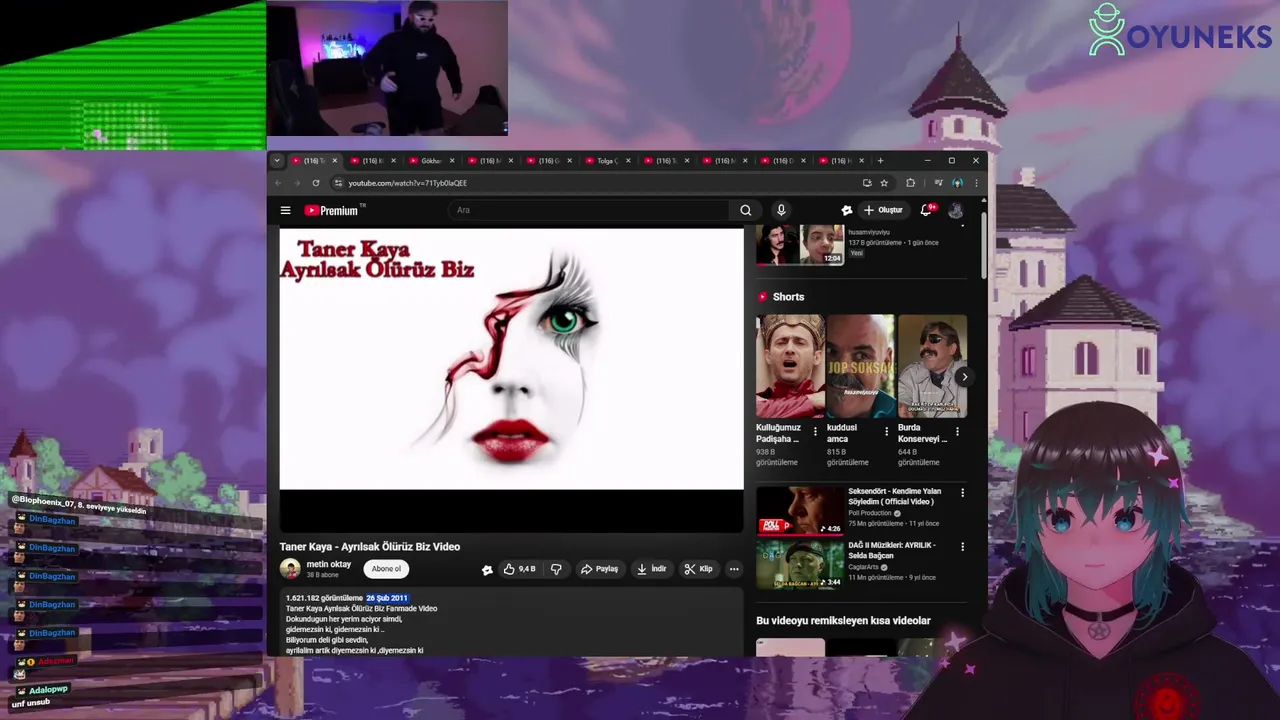Viewport: 1280px width, 720px height.
Task: Open the hussamviyuviyu video thumbnail
Action: click(800, 244)
